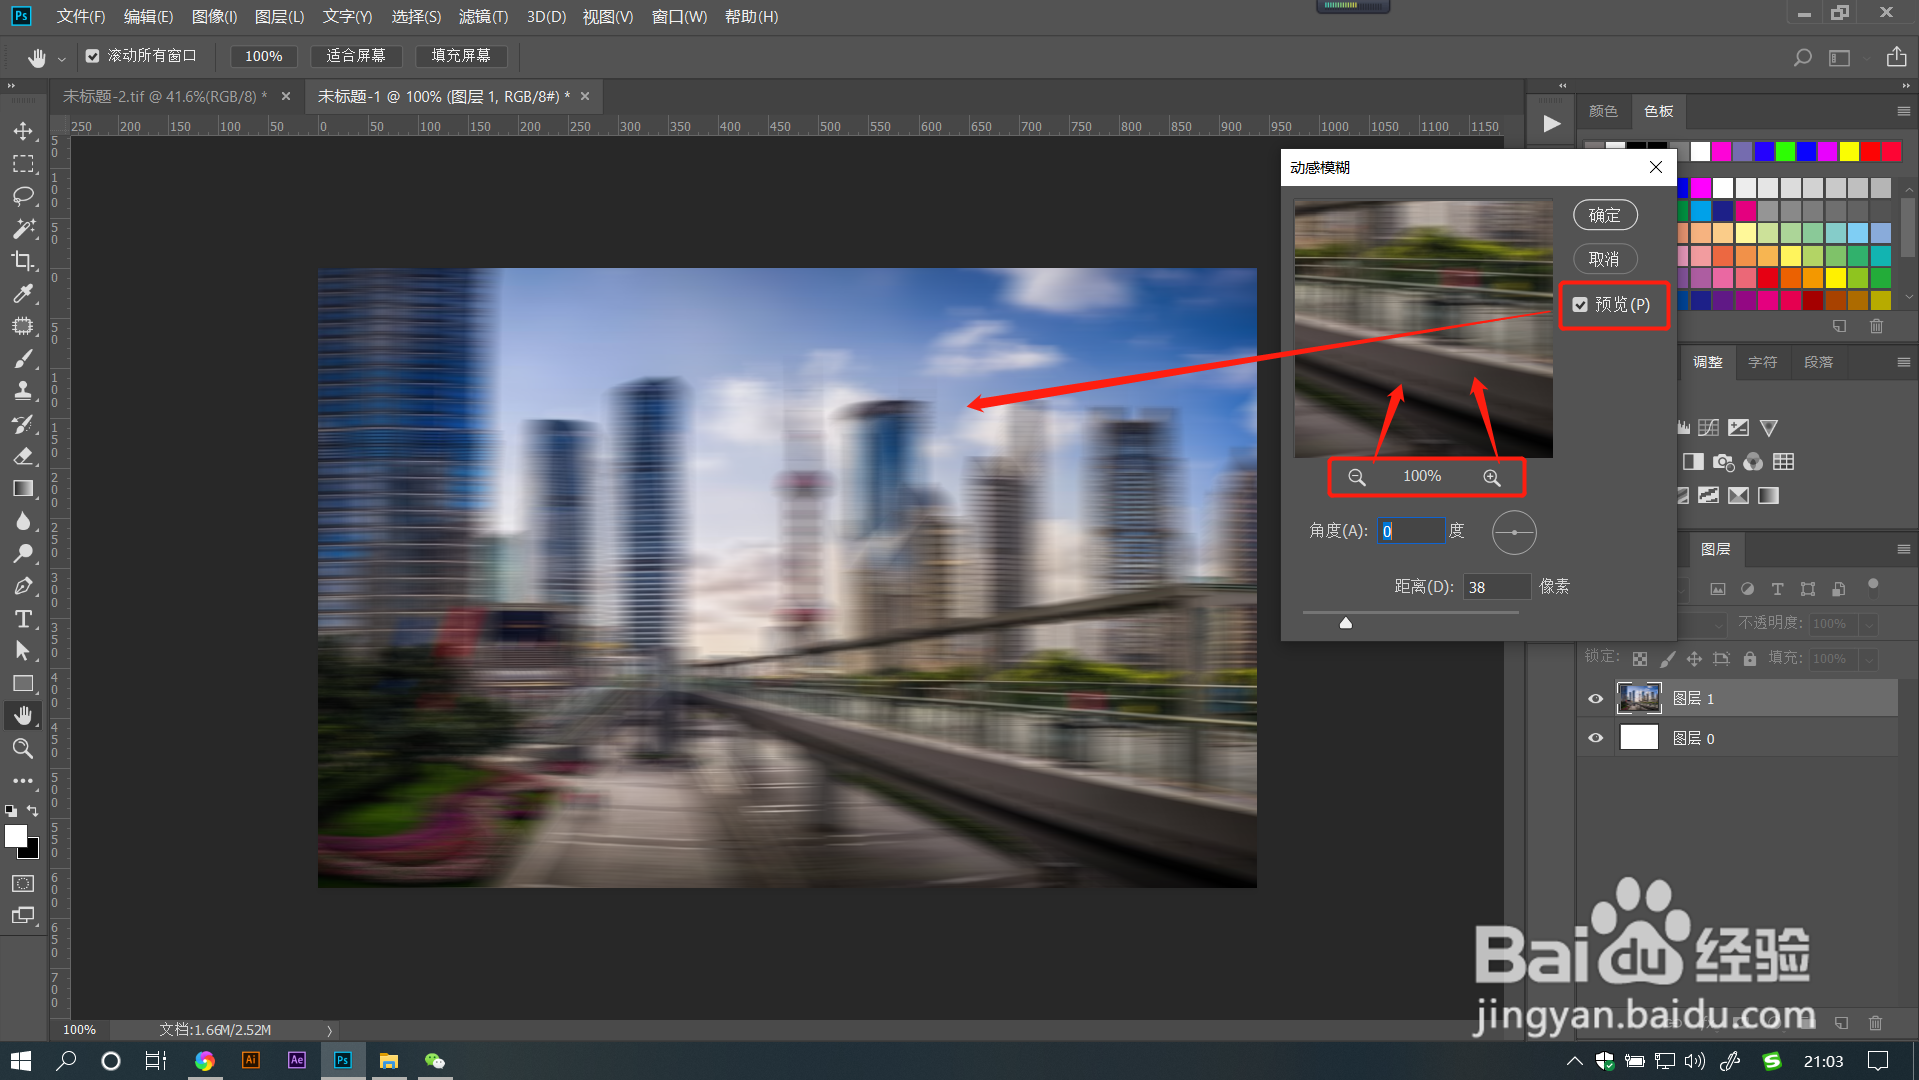Switch to the 字符 panel tab
This screenshot has height=1080, width=1919.
click(x=1762, y=362)
